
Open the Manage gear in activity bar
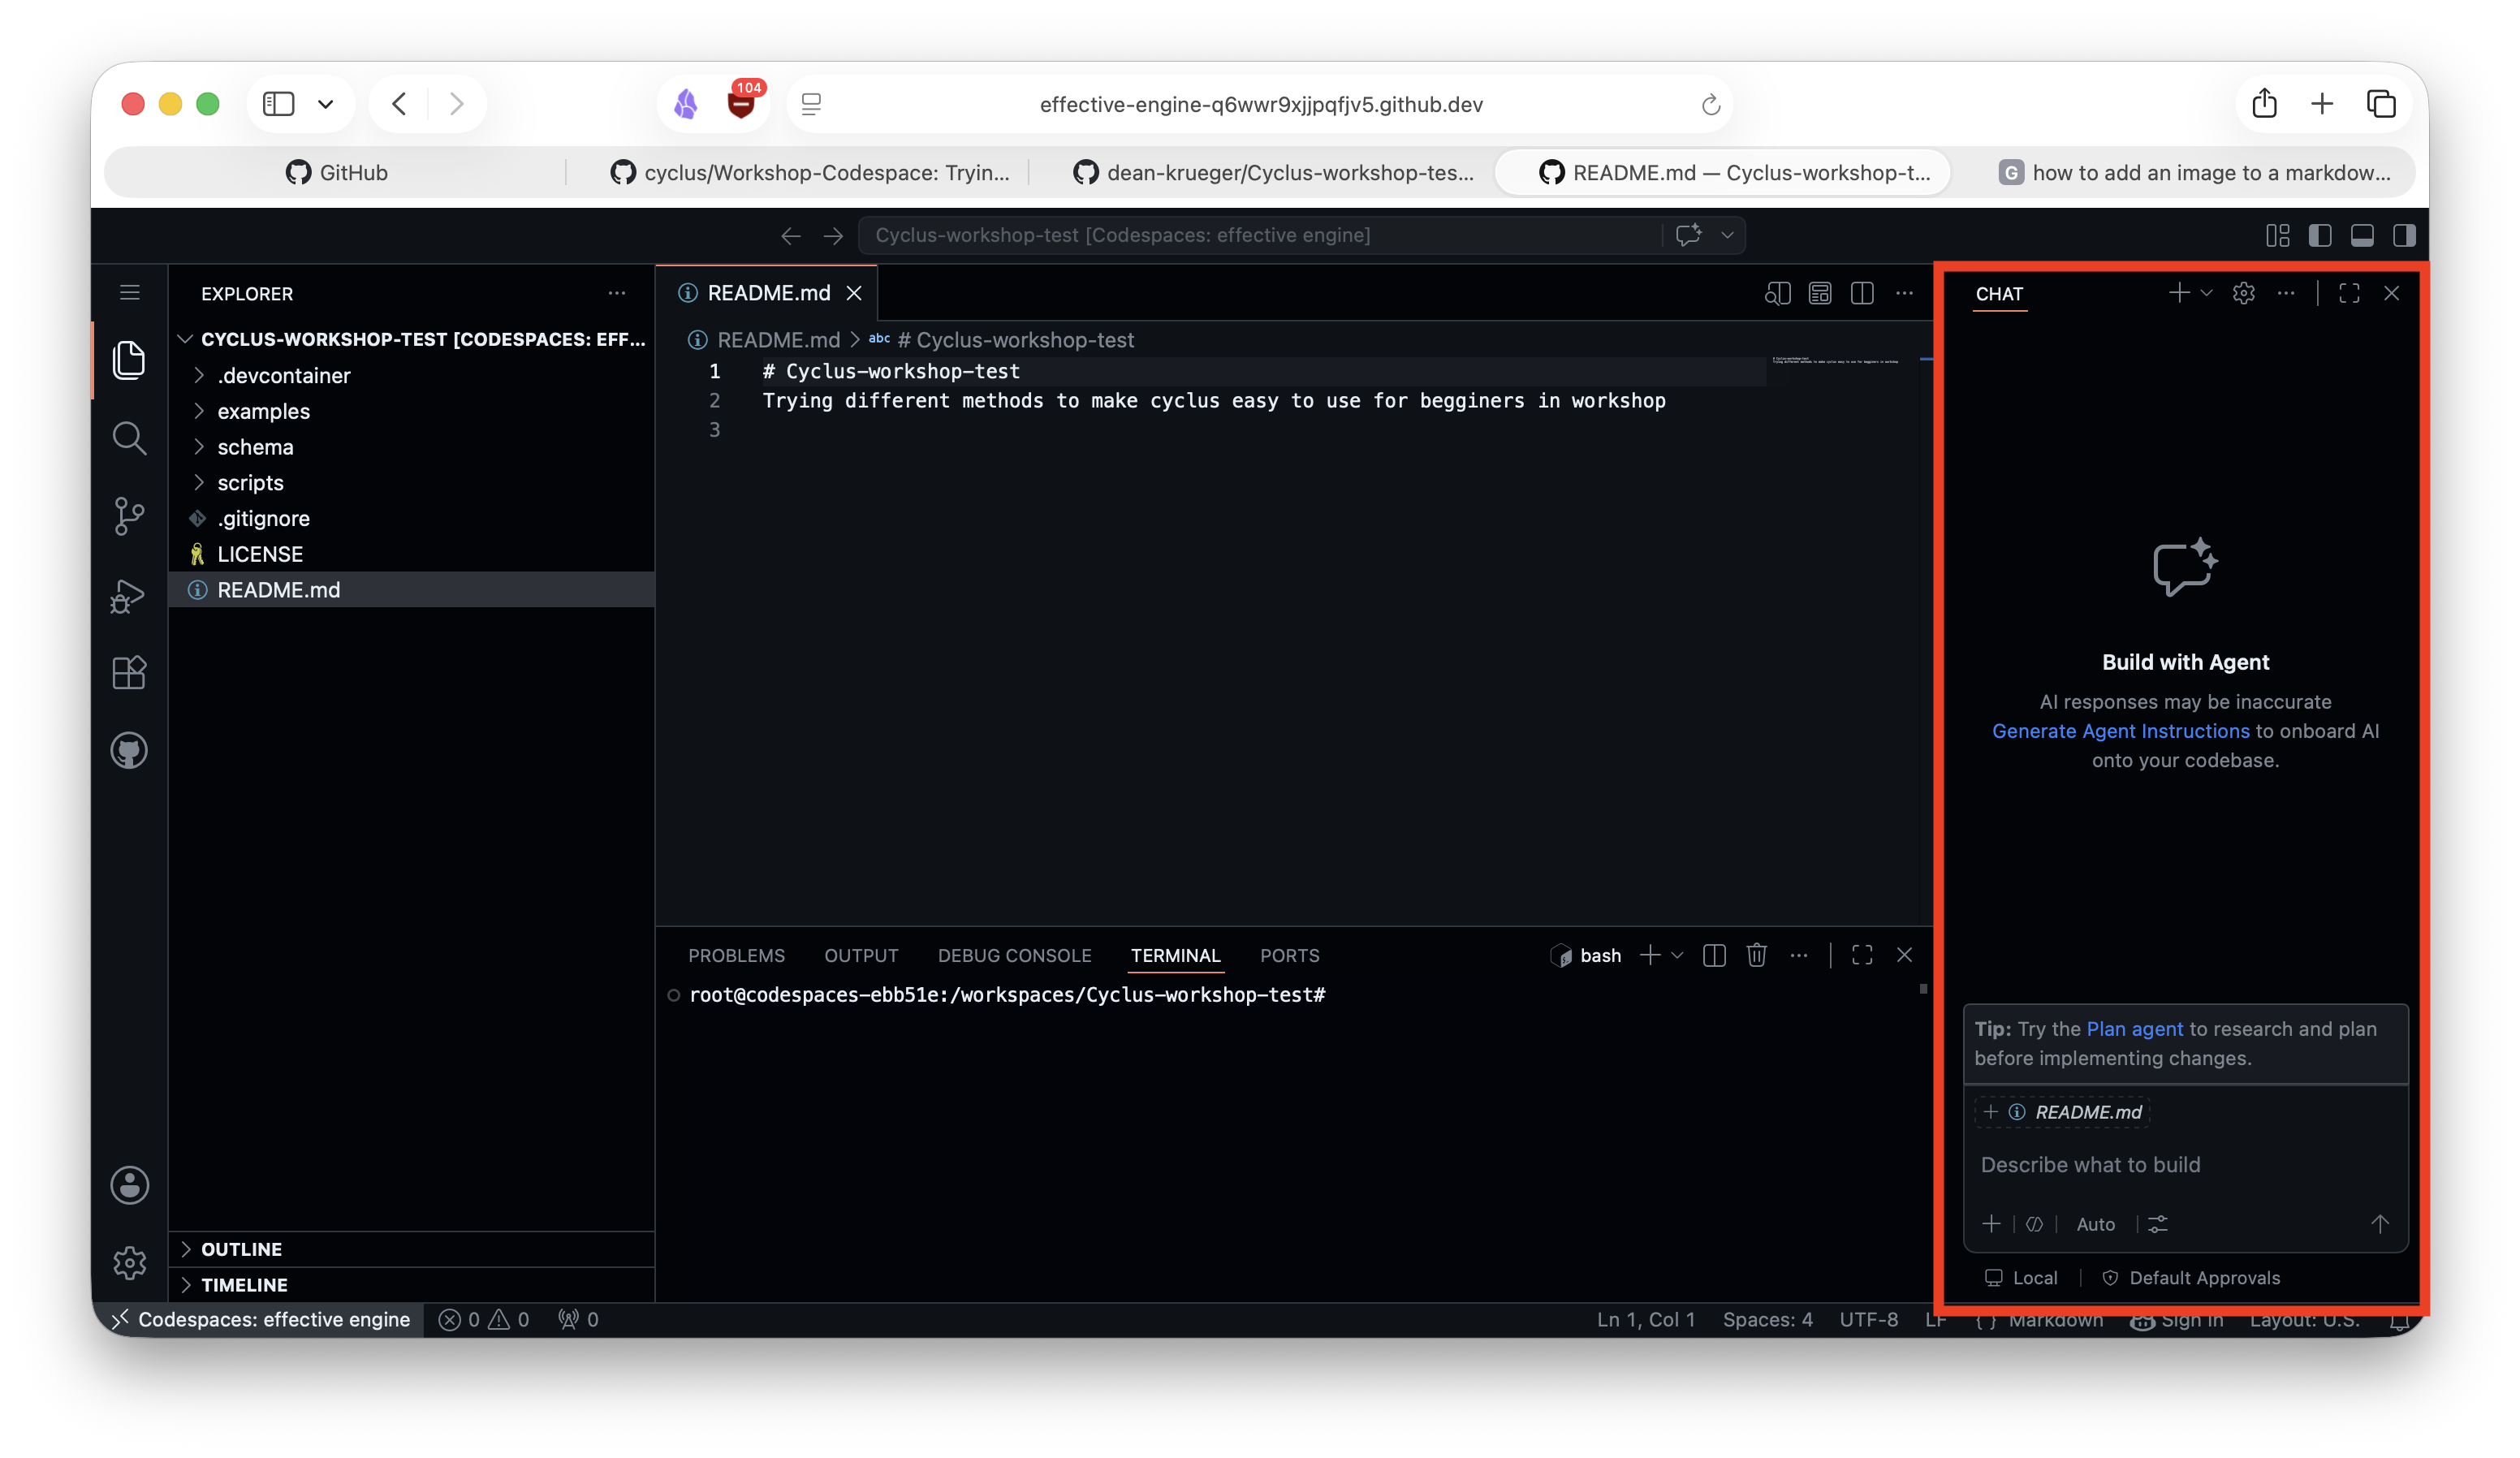129,1263
